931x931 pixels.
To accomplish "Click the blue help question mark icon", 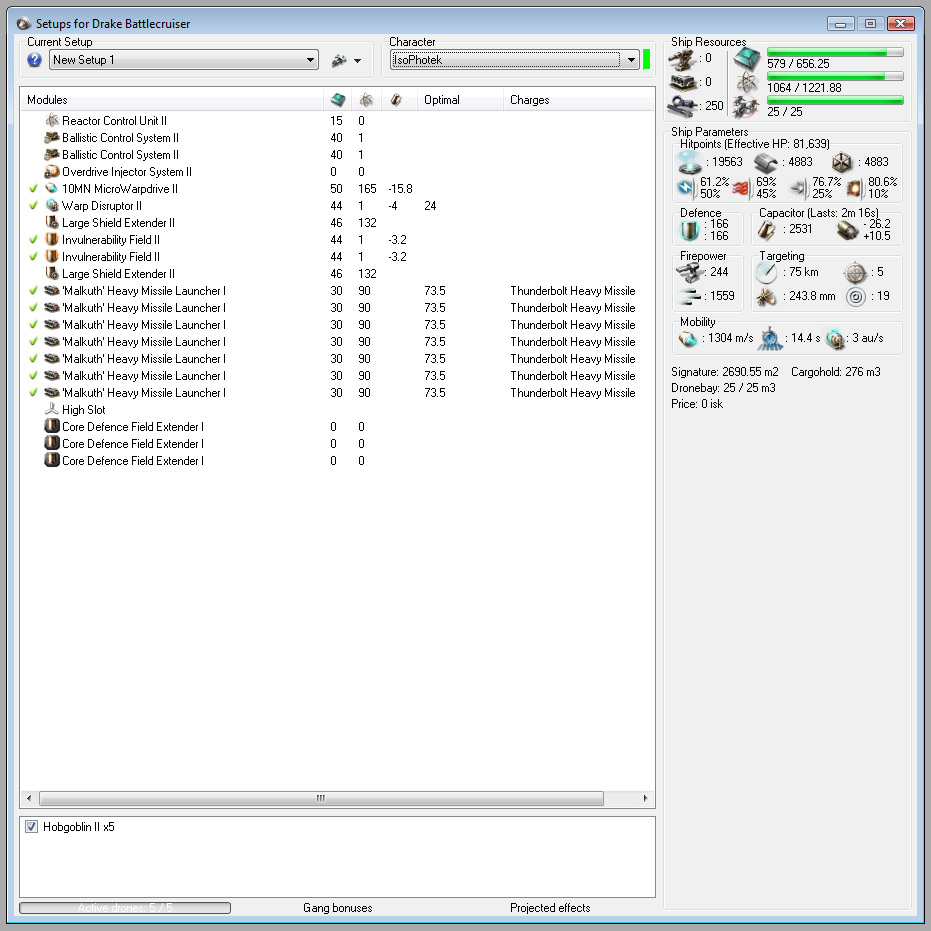I will point(34,60).
